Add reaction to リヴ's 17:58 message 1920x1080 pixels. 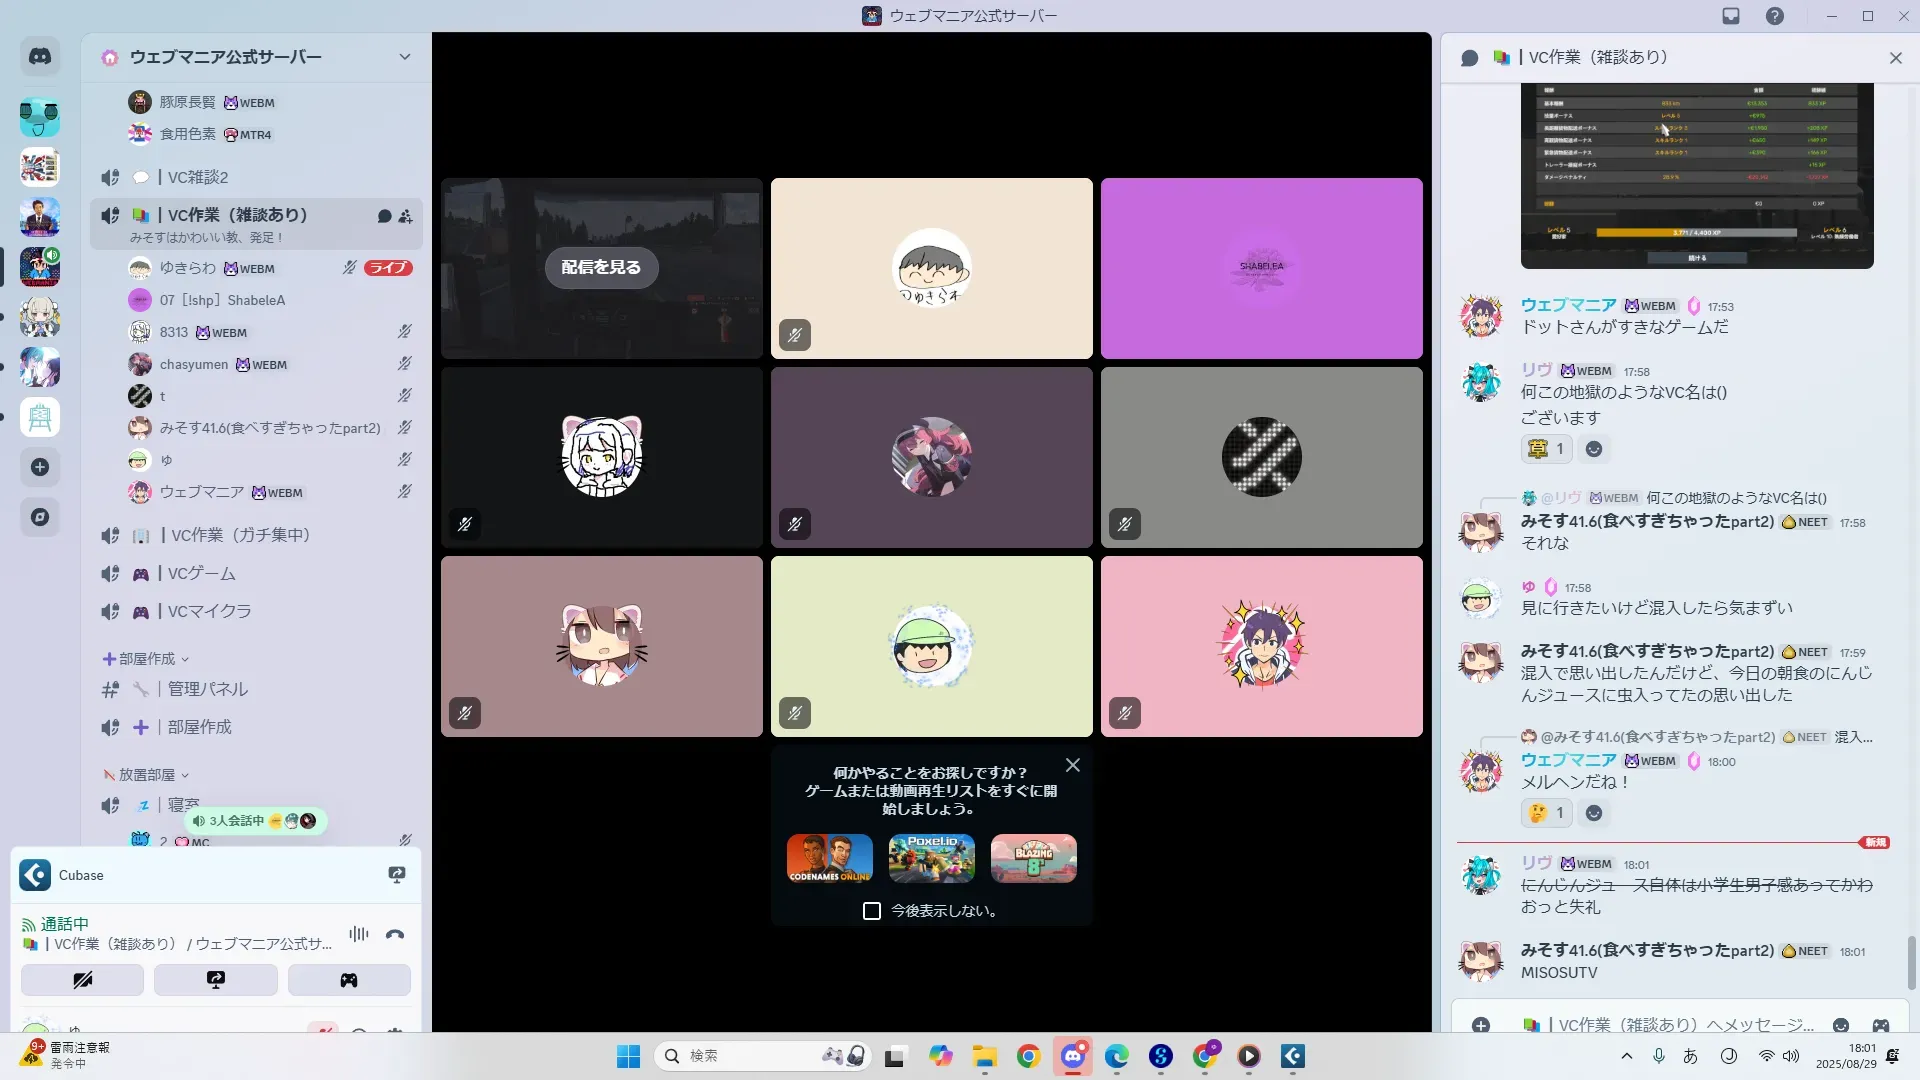[1594, 450]
